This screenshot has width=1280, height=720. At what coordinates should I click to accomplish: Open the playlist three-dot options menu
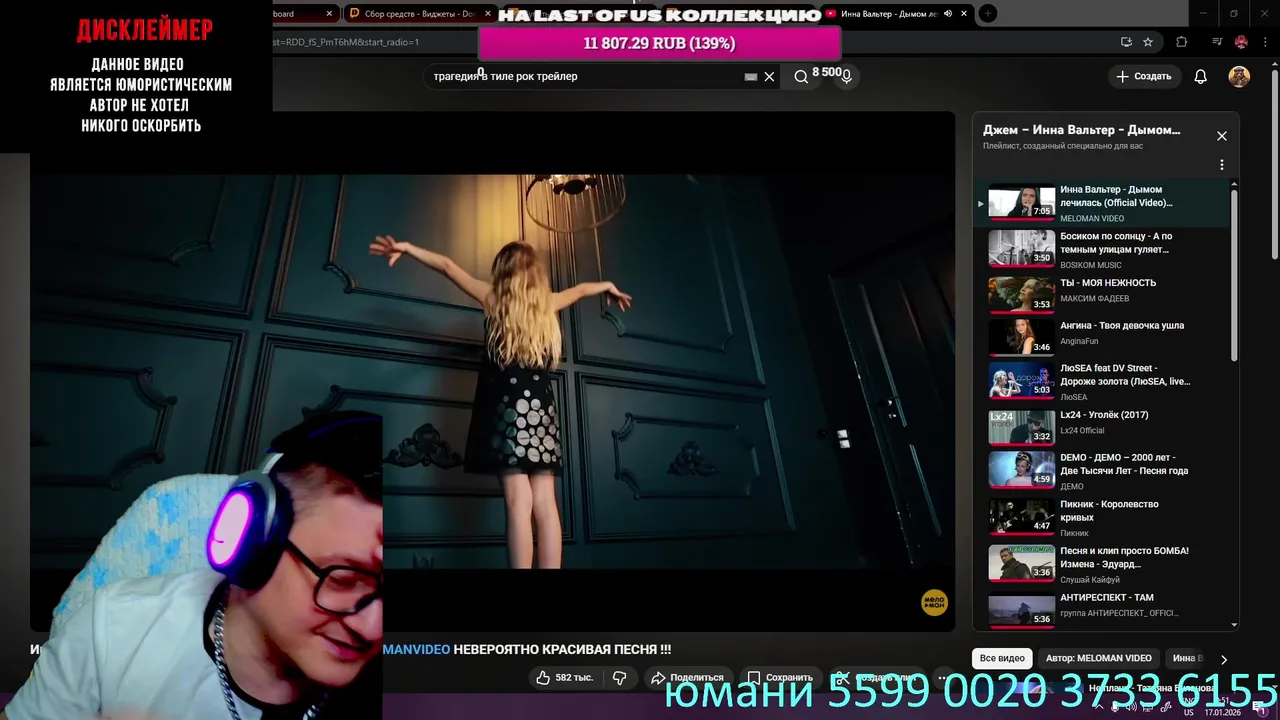tap(1221, 165)
